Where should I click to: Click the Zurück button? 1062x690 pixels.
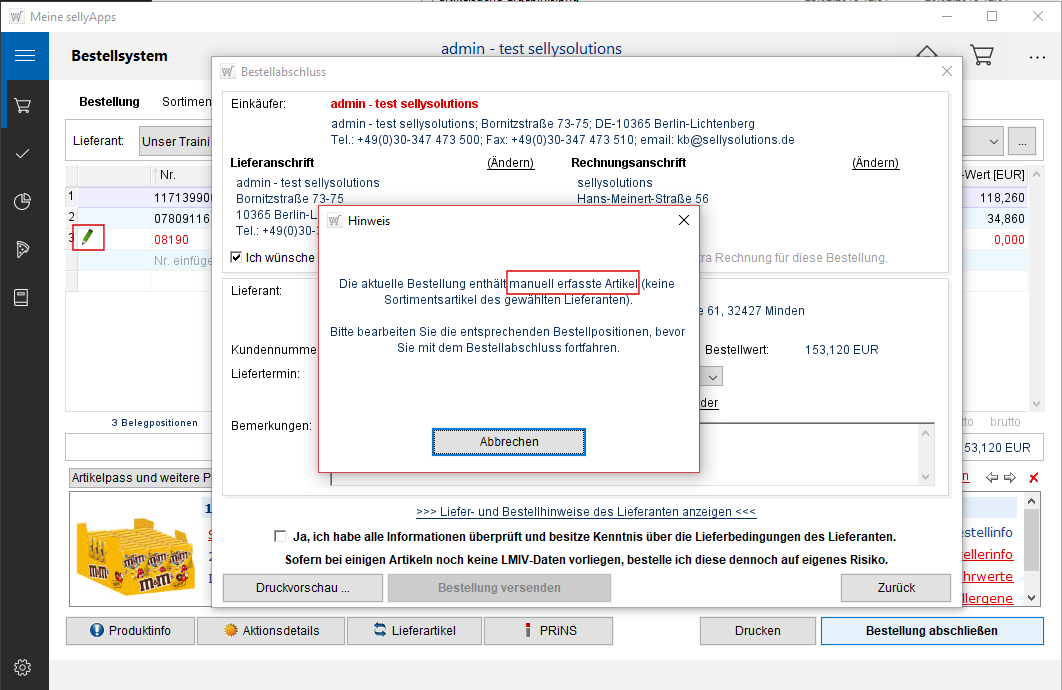[x=896, y=588]
